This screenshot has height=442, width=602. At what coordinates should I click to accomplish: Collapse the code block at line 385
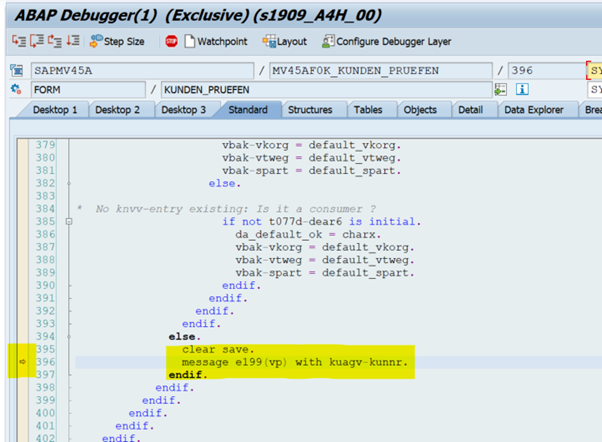(68, 221)
